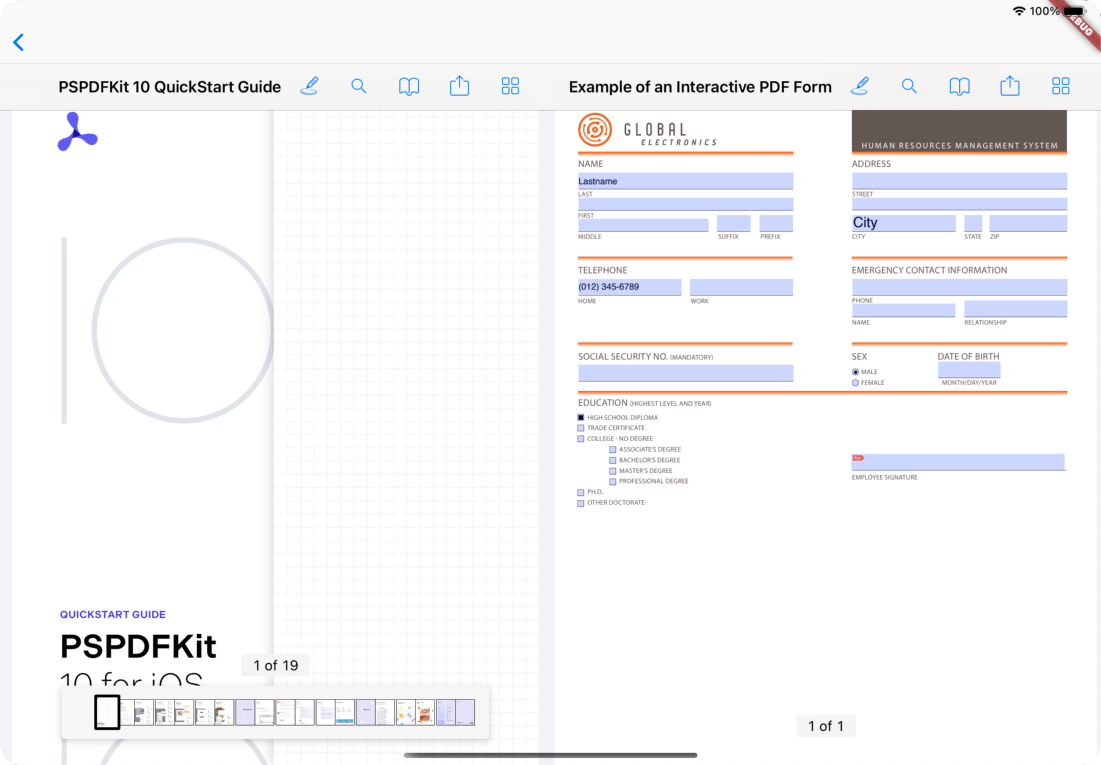Click the Date of Birth field
This screenshot has height=765, width=1101.
pyautogui.click(x=968, y=371)
